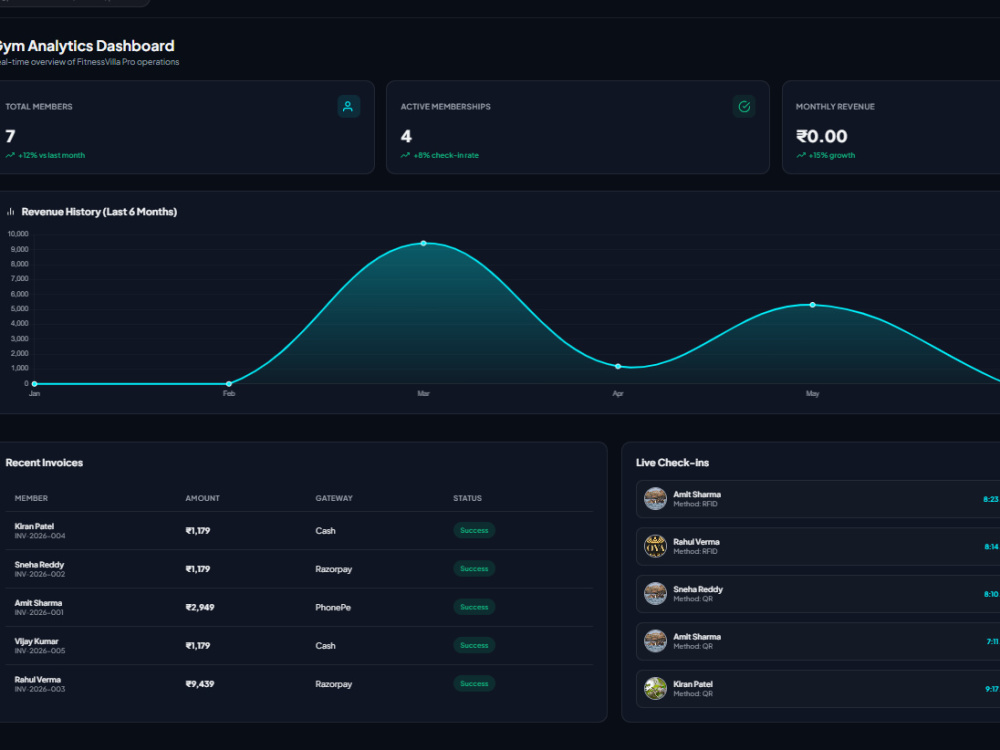Viewport: 1000px width, 750px height.
Task: Open Sneha Reddy's check-in avatar
Action: 655,594
